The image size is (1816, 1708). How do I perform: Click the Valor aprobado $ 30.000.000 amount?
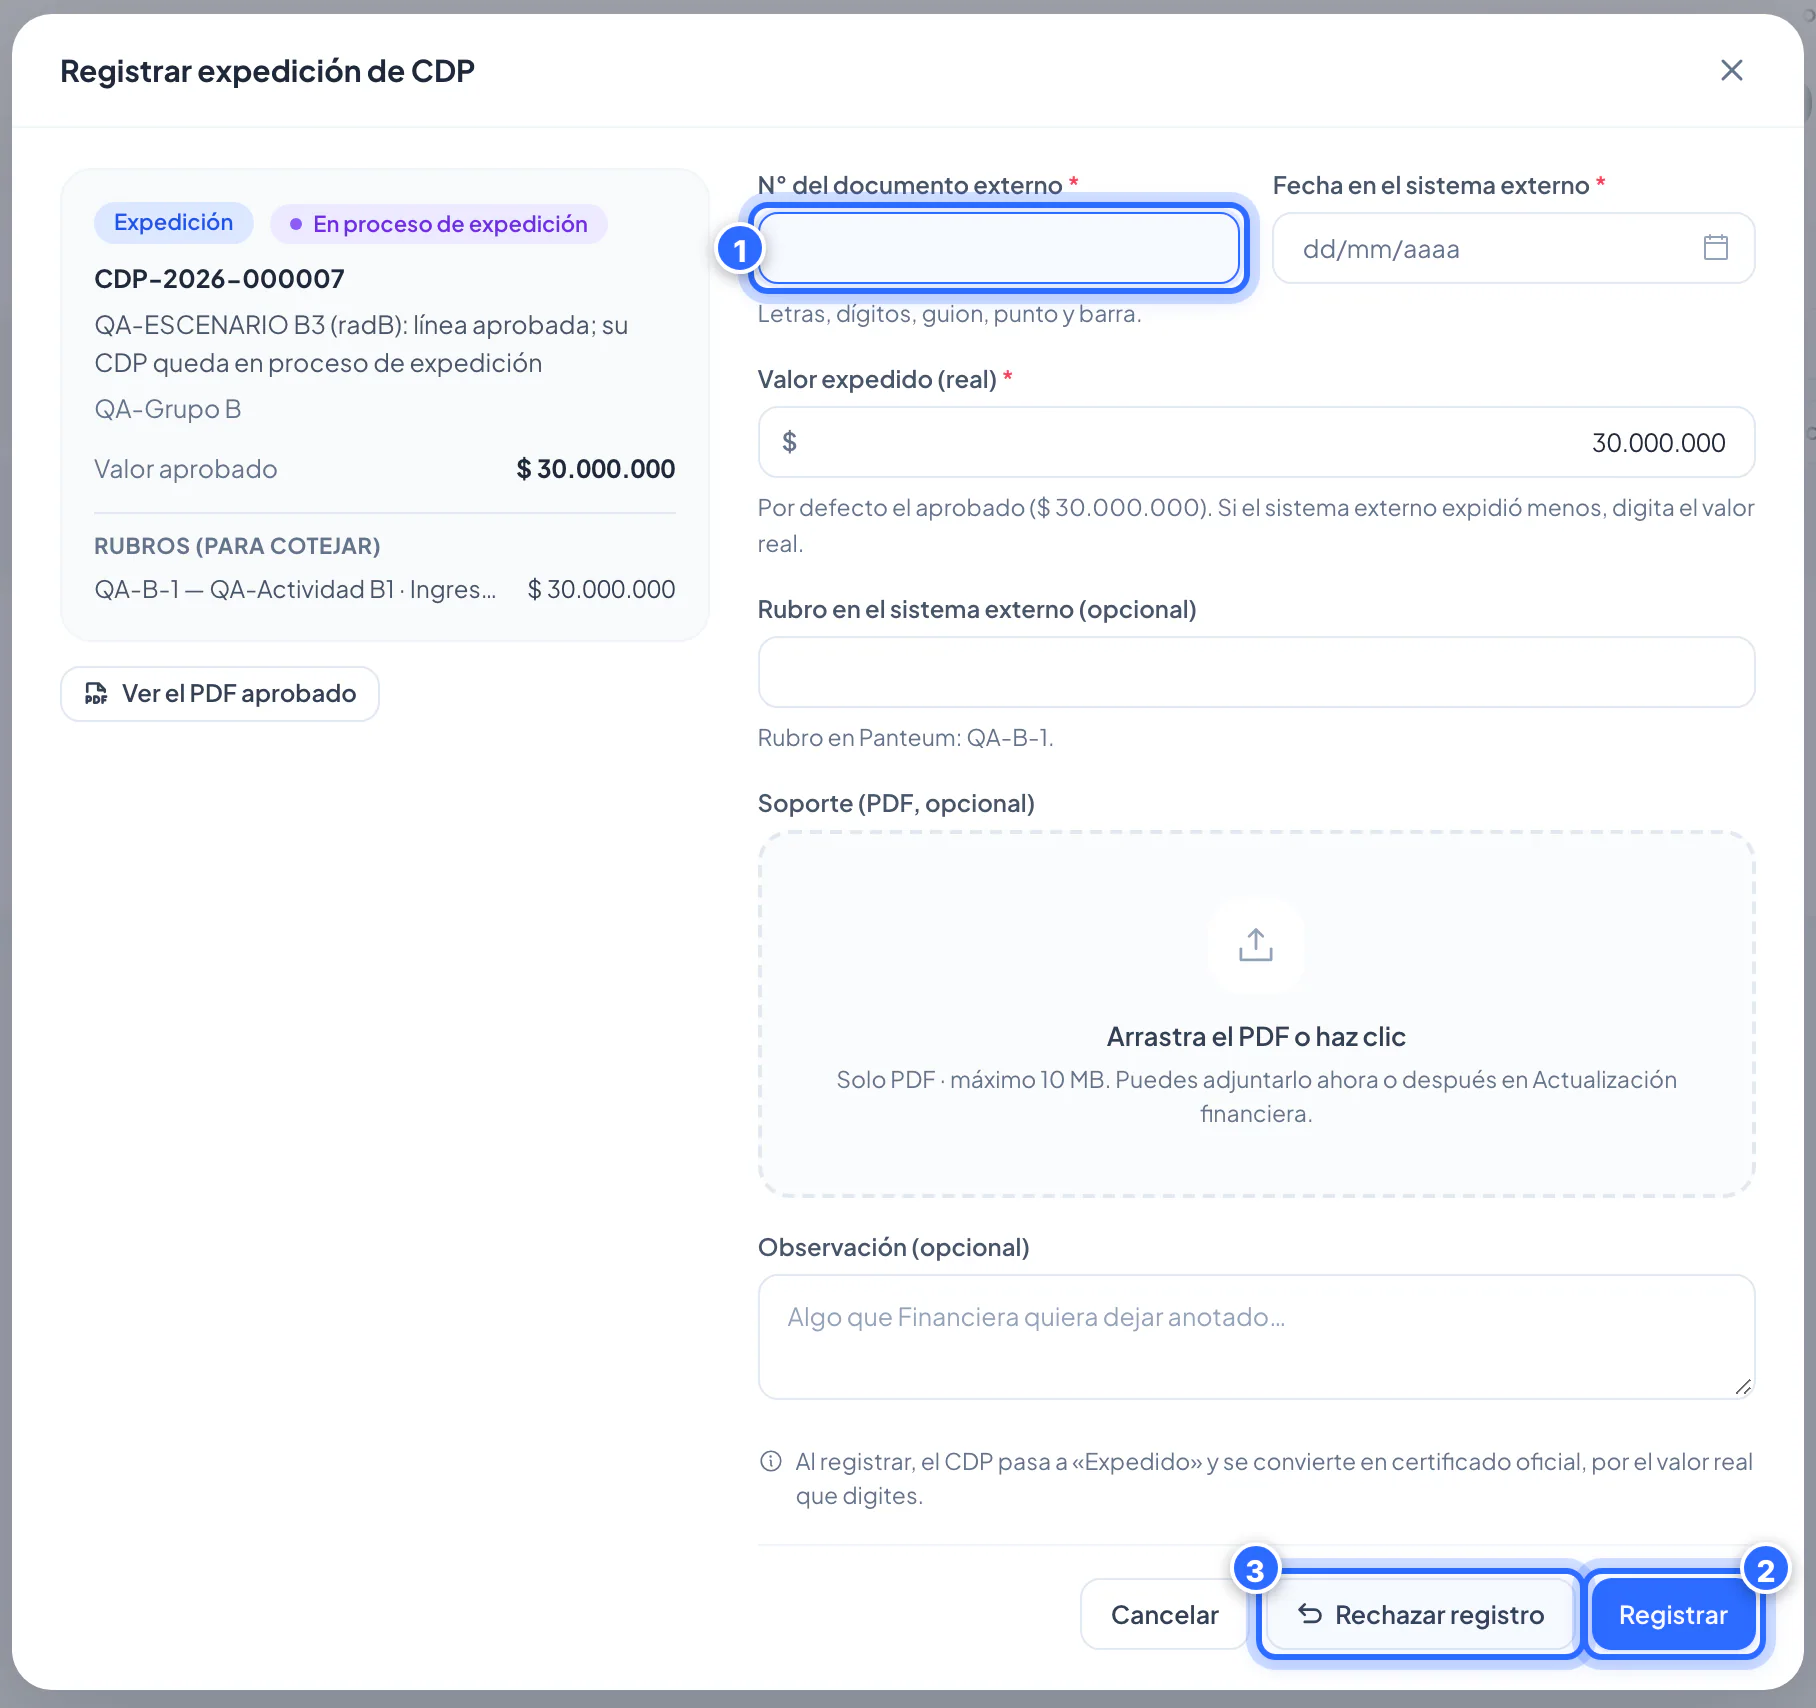[595, 469]
